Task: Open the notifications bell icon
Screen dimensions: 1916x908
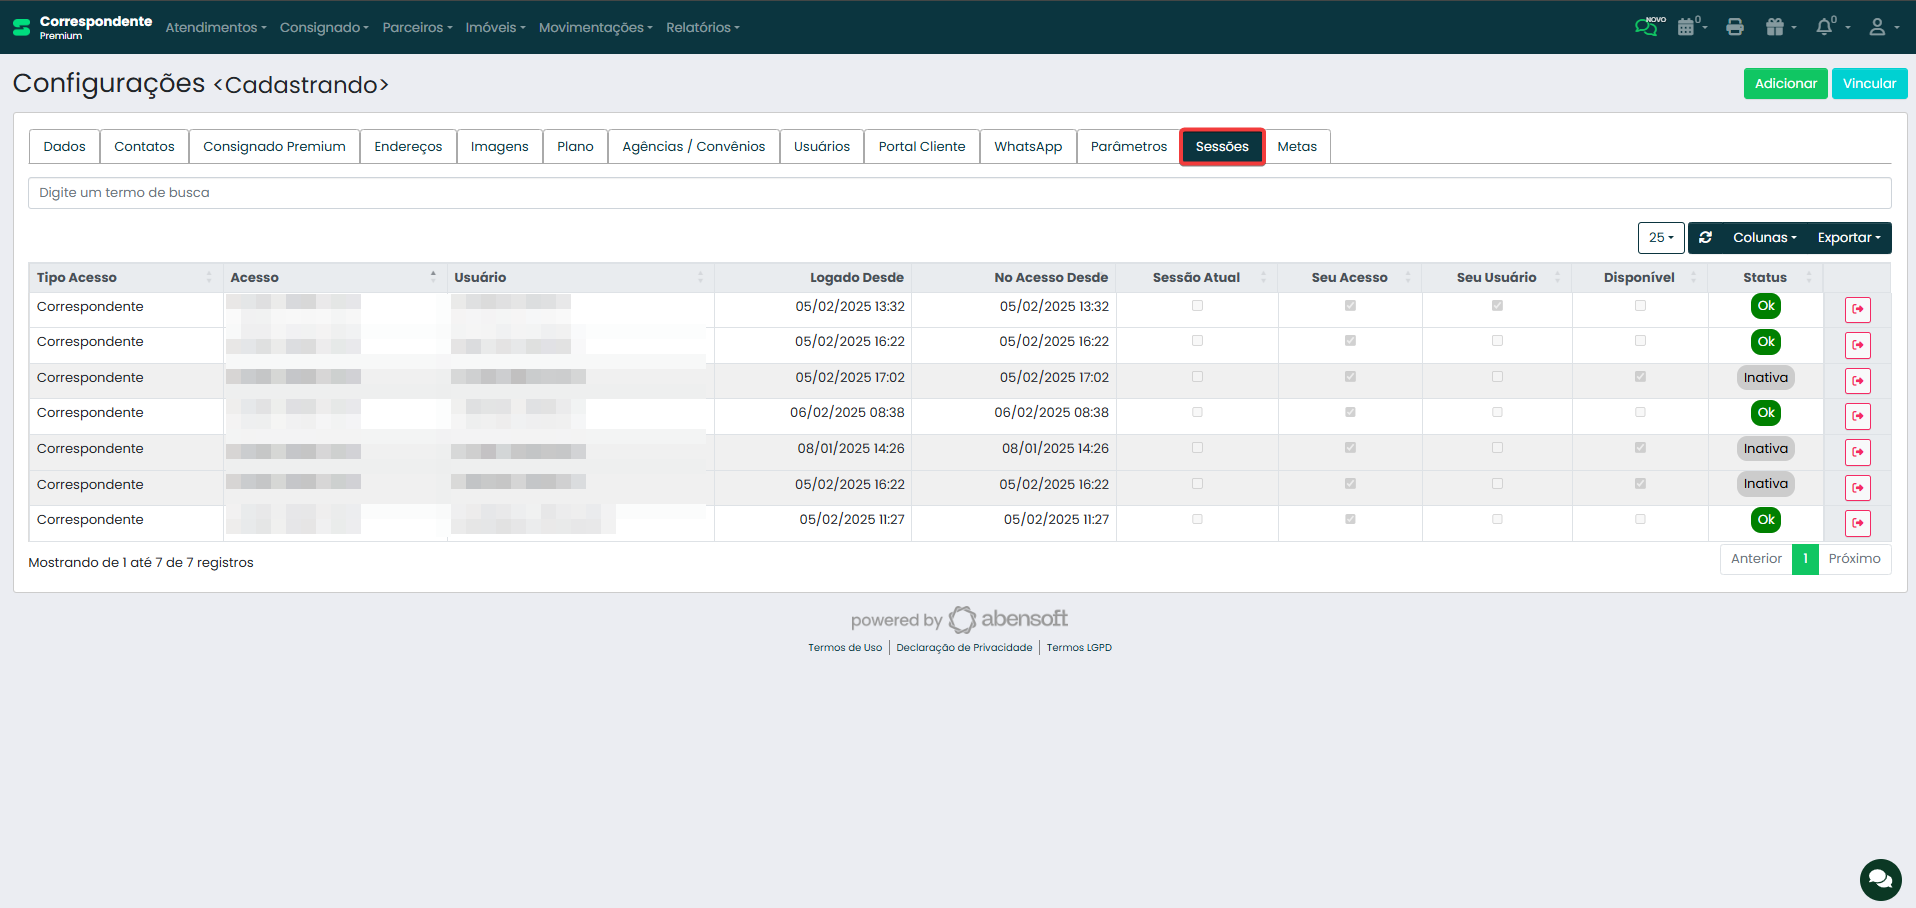Action: (1825, 27)
